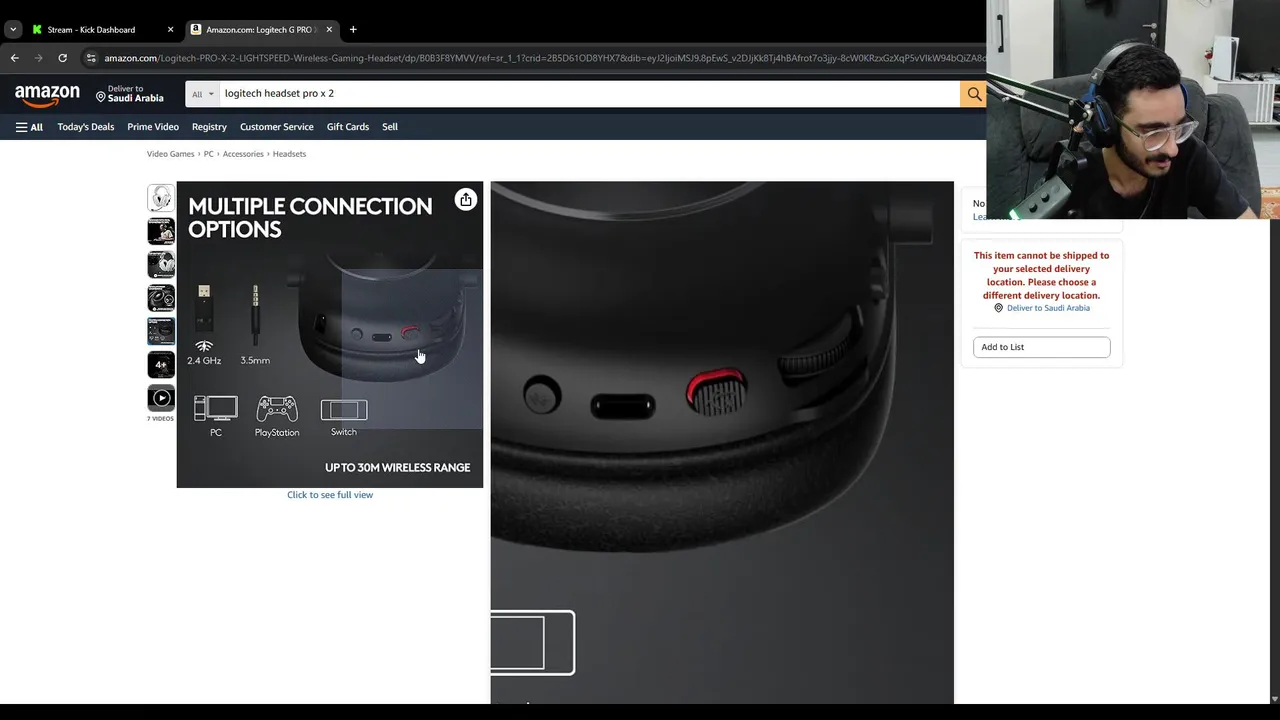Viewport: 1280px width, 720px height.
Task: Open the All hamburger menu
Action: click(x=29, y=127)
